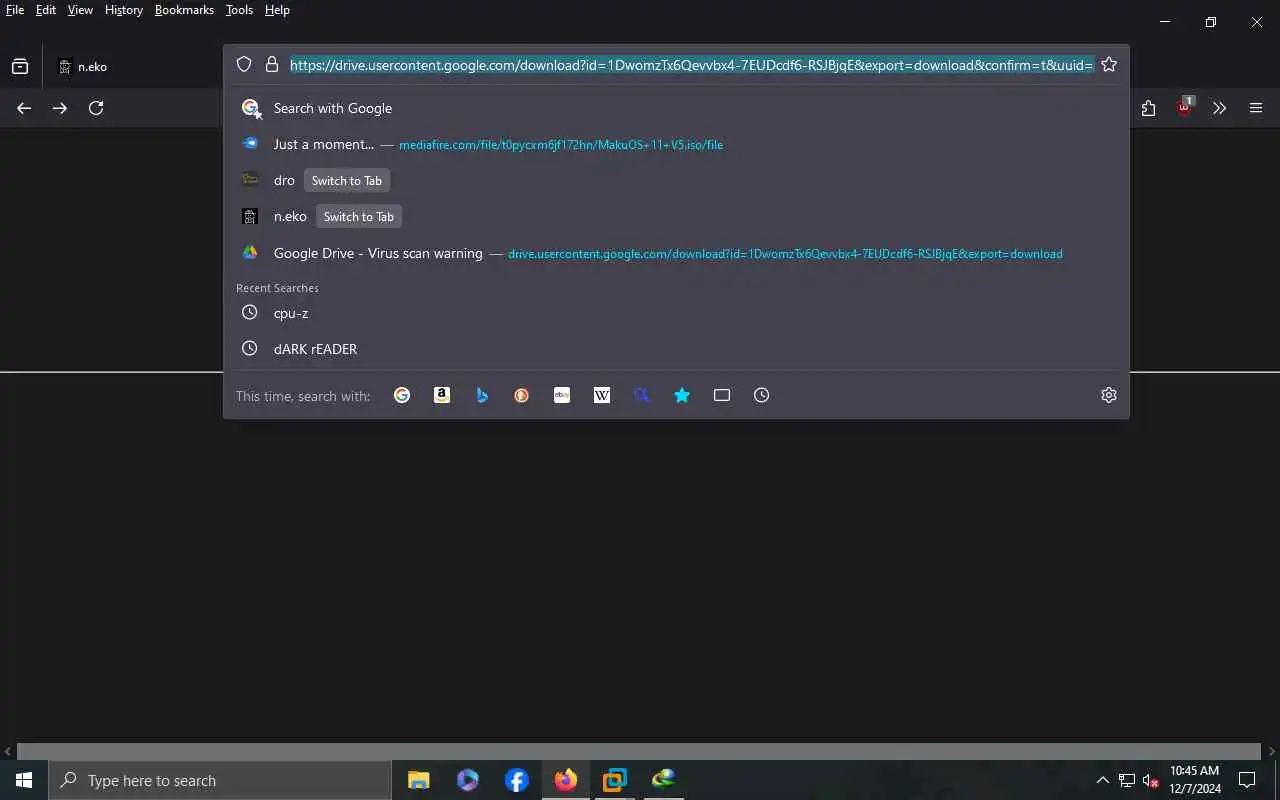
Task: Search this time with Wikipedia
Action: pyautogui.click(x=602, y=395)
